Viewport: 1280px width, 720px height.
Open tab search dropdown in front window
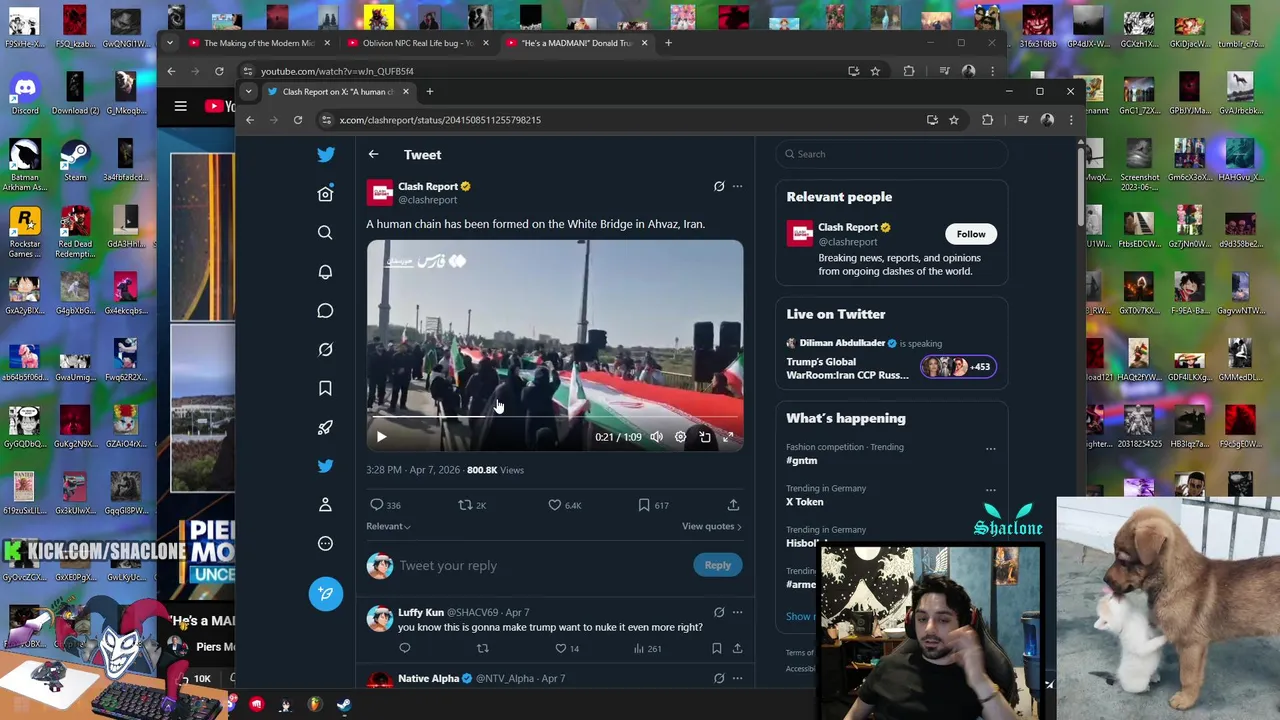(248, 92)
